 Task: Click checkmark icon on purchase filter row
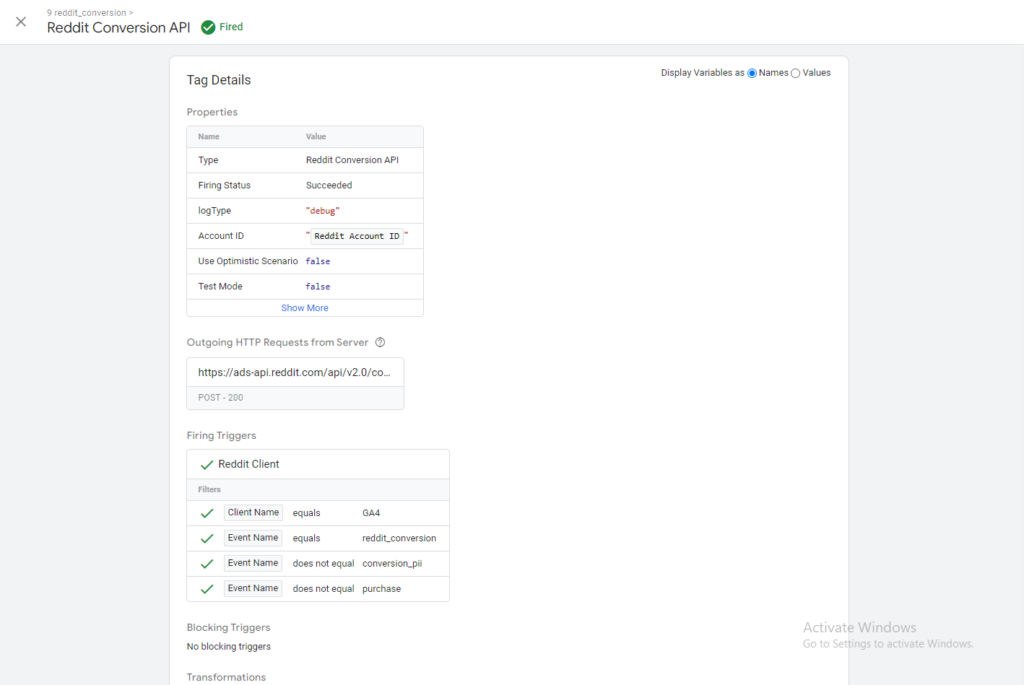[207, 589]
